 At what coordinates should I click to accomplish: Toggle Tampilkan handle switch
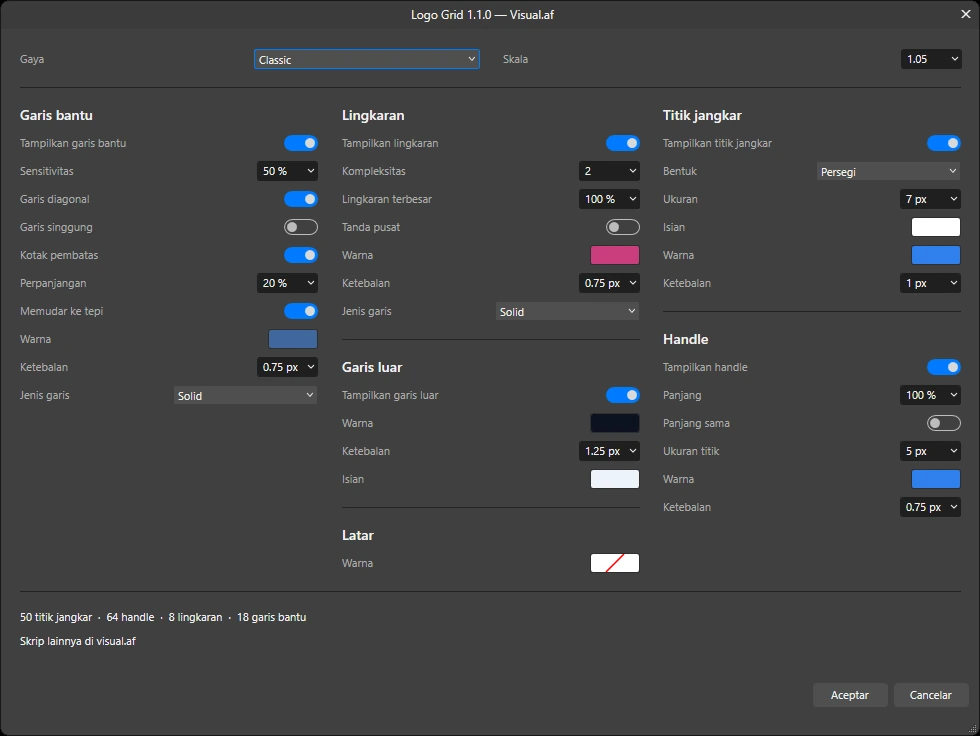944,367
